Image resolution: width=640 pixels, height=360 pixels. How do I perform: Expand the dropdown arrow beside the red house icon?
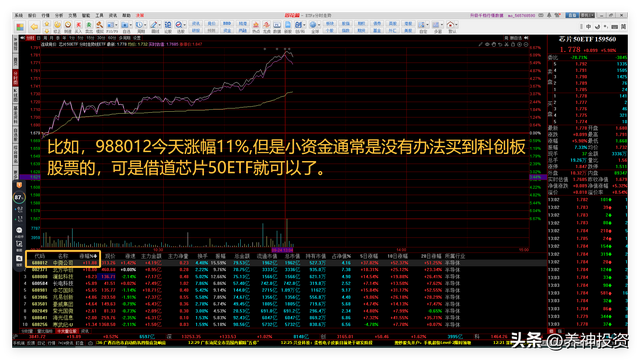(x=456, y=25)
